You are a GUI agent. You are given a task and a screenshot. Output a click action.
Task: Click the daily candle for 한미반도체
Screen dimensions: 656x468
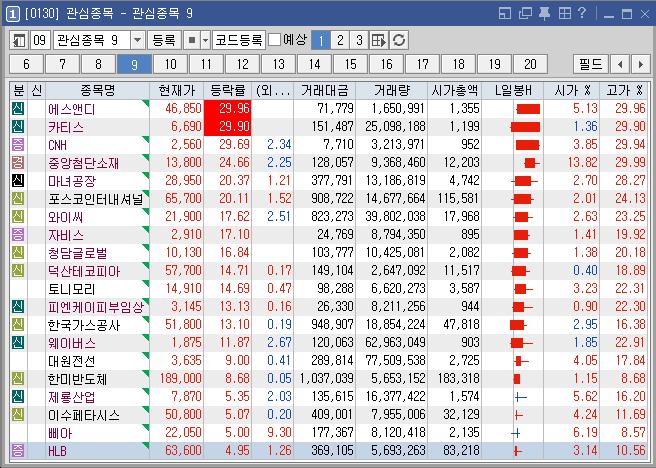(517, 379)
